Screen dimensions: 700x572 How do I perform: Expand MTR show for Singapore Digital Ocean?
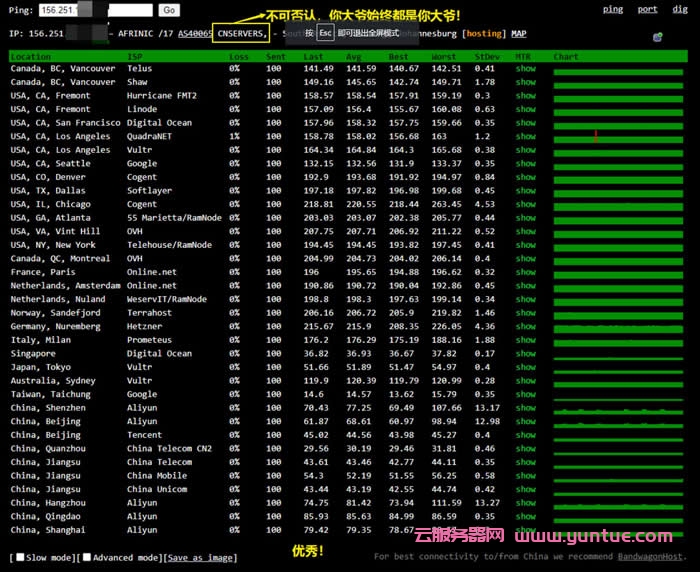tap(525, 353)
